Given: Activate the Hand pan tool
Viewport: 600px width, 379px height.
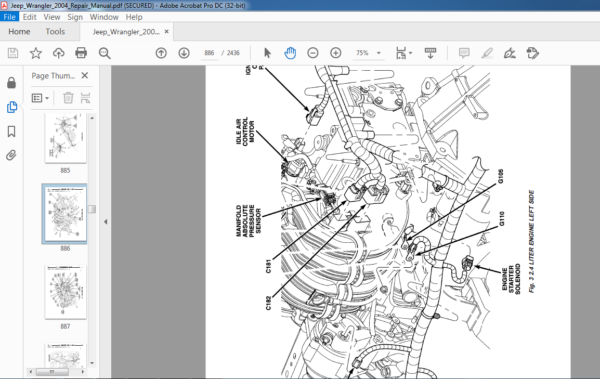Looking at the screenshot, I should click(290, 53).
